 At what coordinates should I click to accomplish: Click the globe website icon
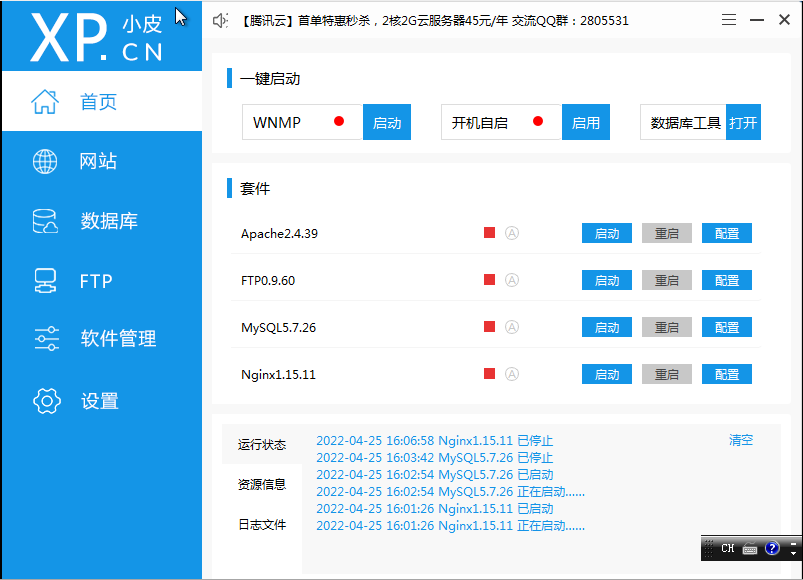(x=45, y=161)
